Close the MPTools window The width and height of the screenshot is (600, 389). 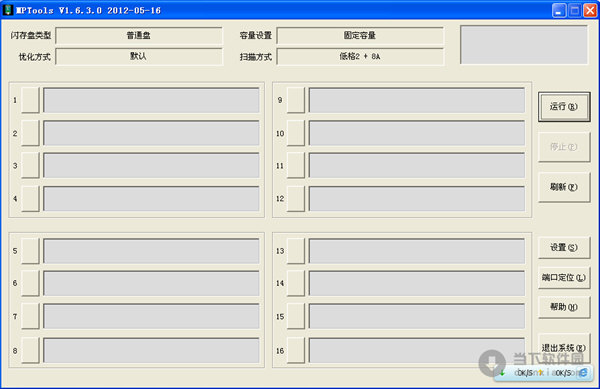(x=590, y=10)
